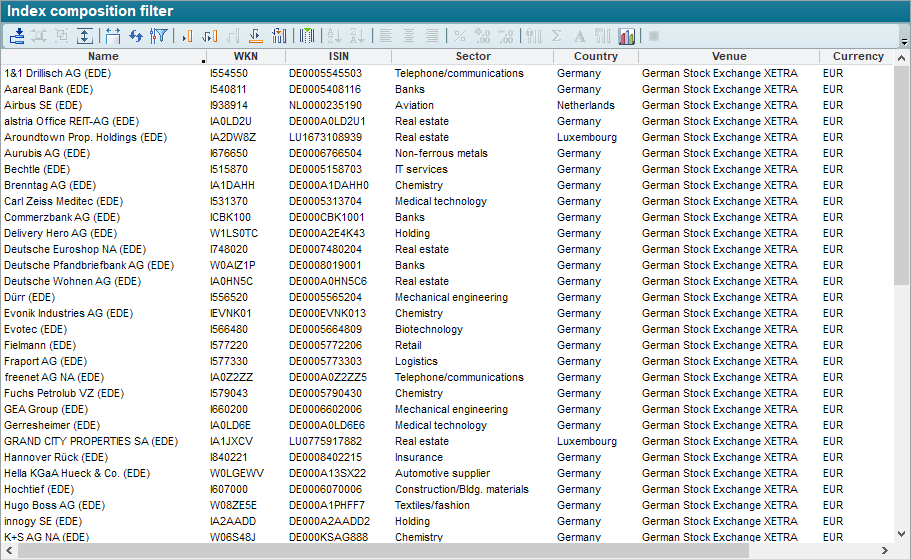Click the blue column-width bracket toolbar icon
The height and width of the screenshot is (560, 911).
[x=112, y=36]
